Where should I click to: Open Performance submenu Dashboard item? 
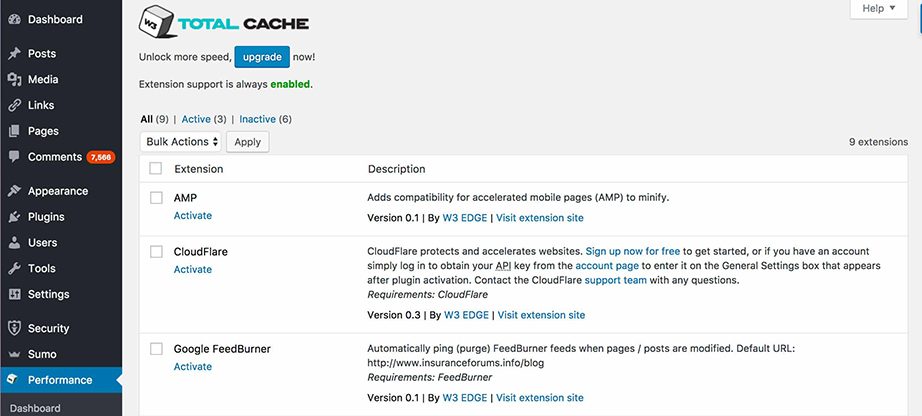[35, 408]
